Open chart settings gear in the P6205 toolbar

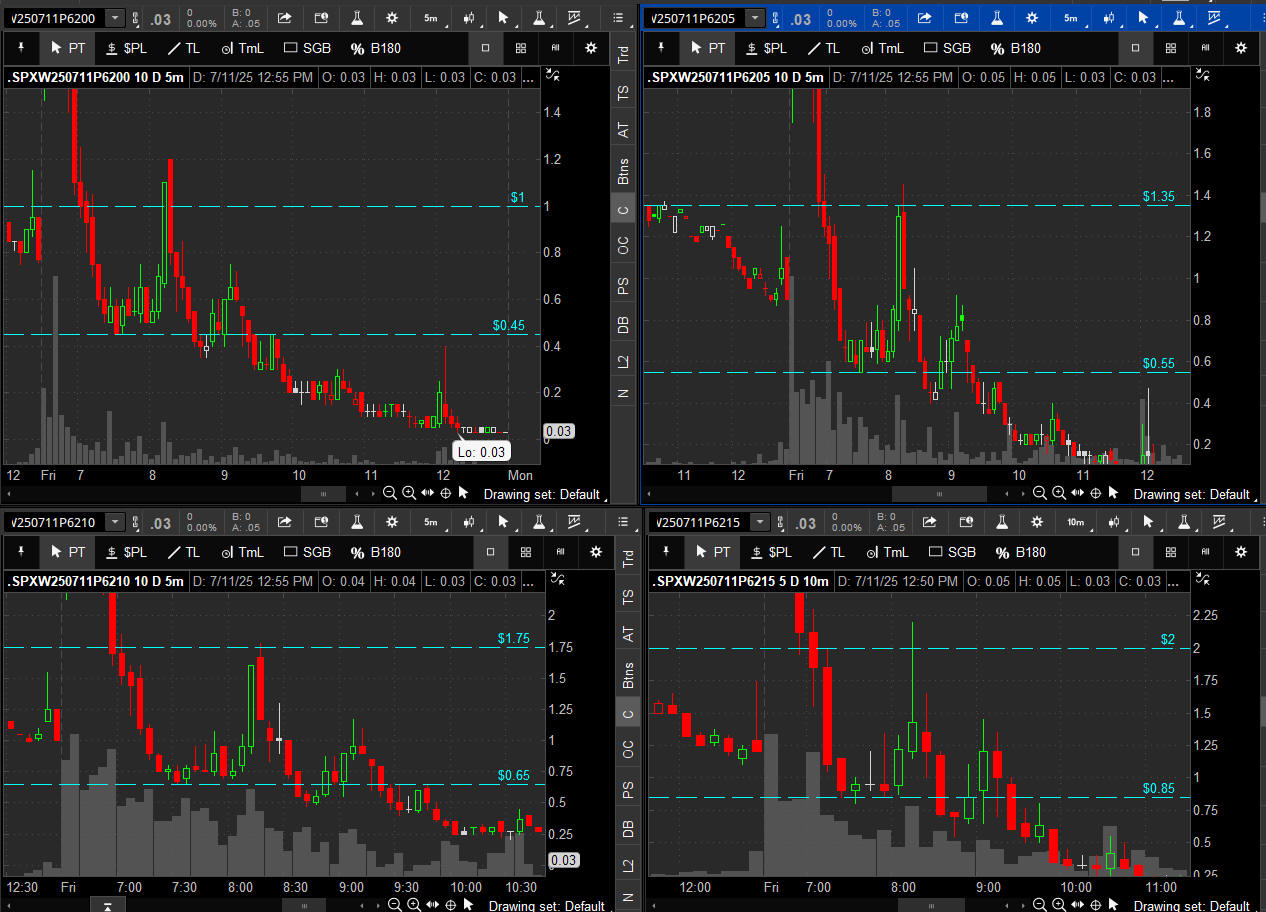pyautogui.click(x=1033, y=18)
